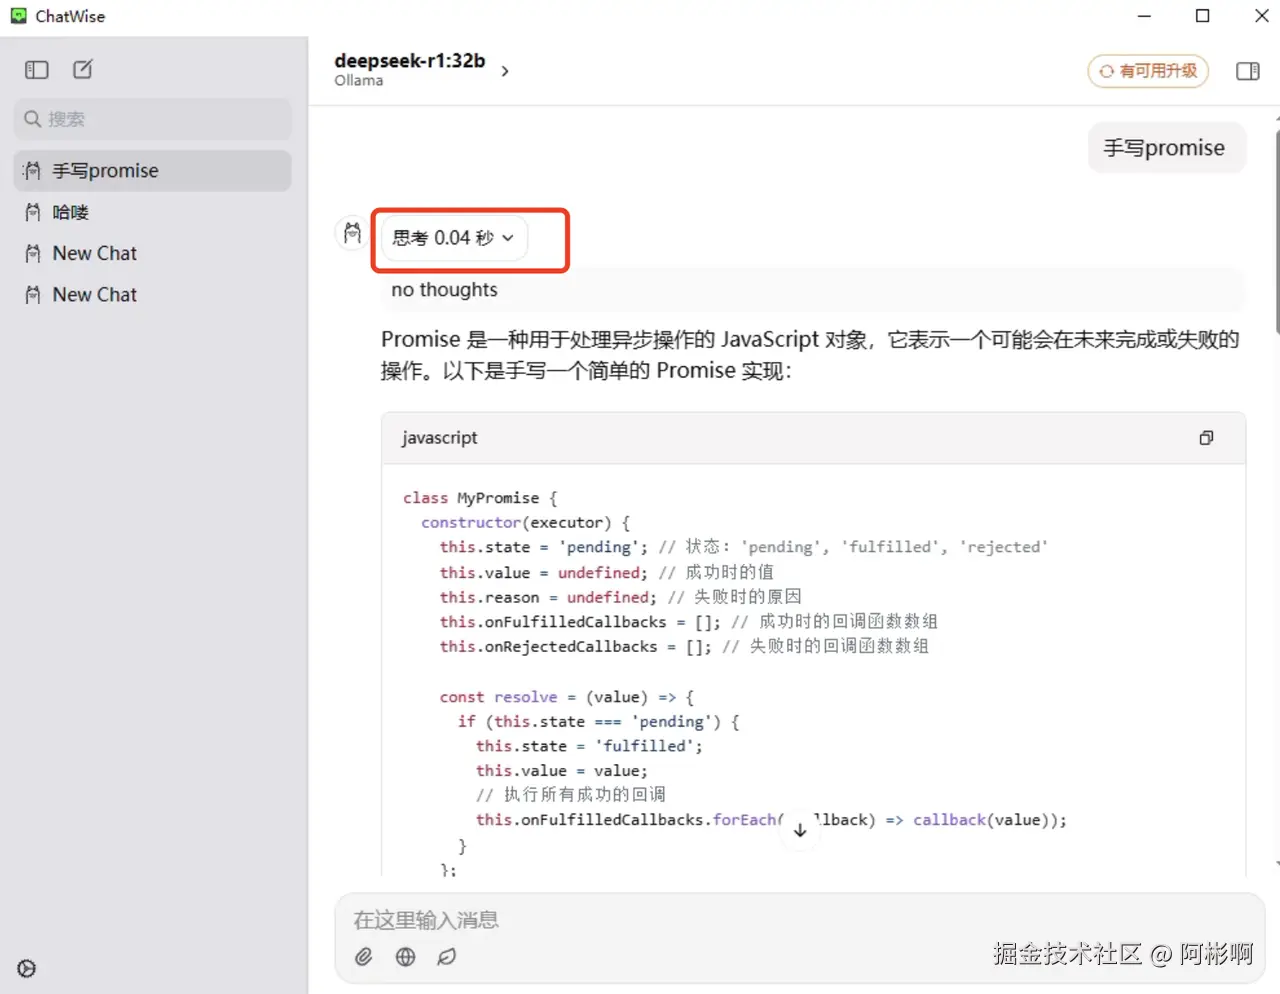The image size is (1280, 994).
Task: Click the Ollama provider label
Action: (x=359, y=80)
